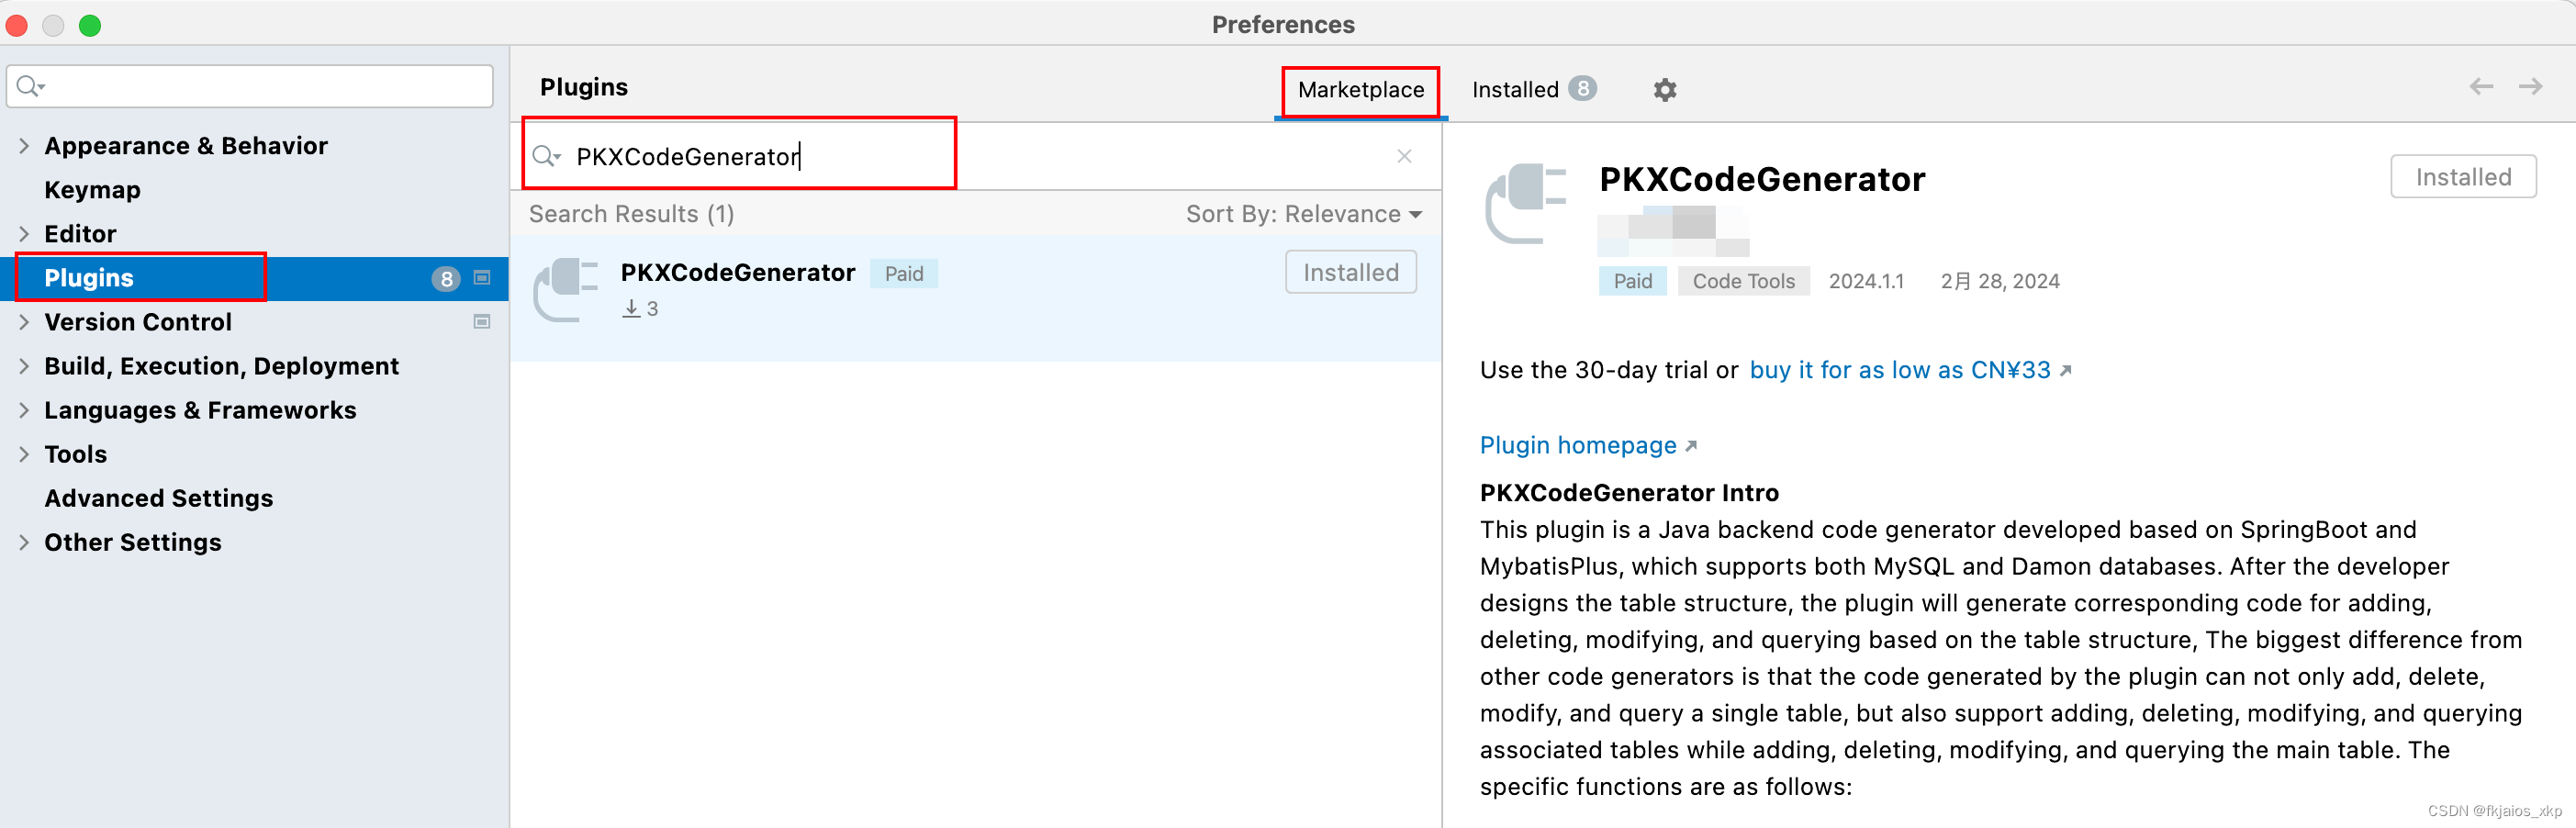Expand the Editor section
This screenshot has width=2576, height=828.
tap(24, 234)
